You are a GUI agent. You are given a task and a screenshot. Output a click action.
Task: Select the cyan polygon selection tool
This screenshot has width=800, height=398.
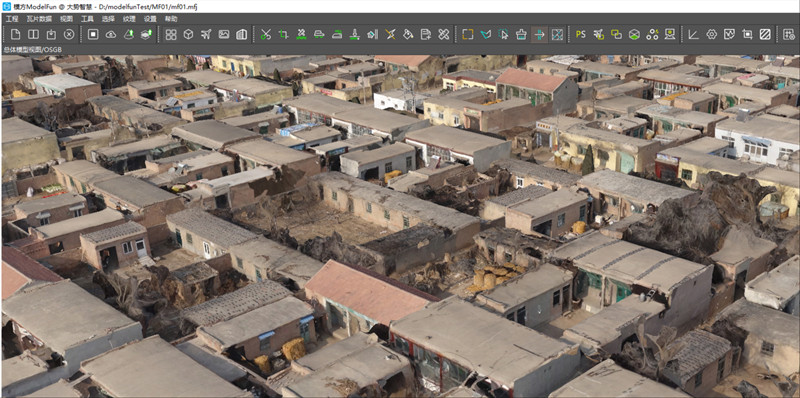pos(486,34)
